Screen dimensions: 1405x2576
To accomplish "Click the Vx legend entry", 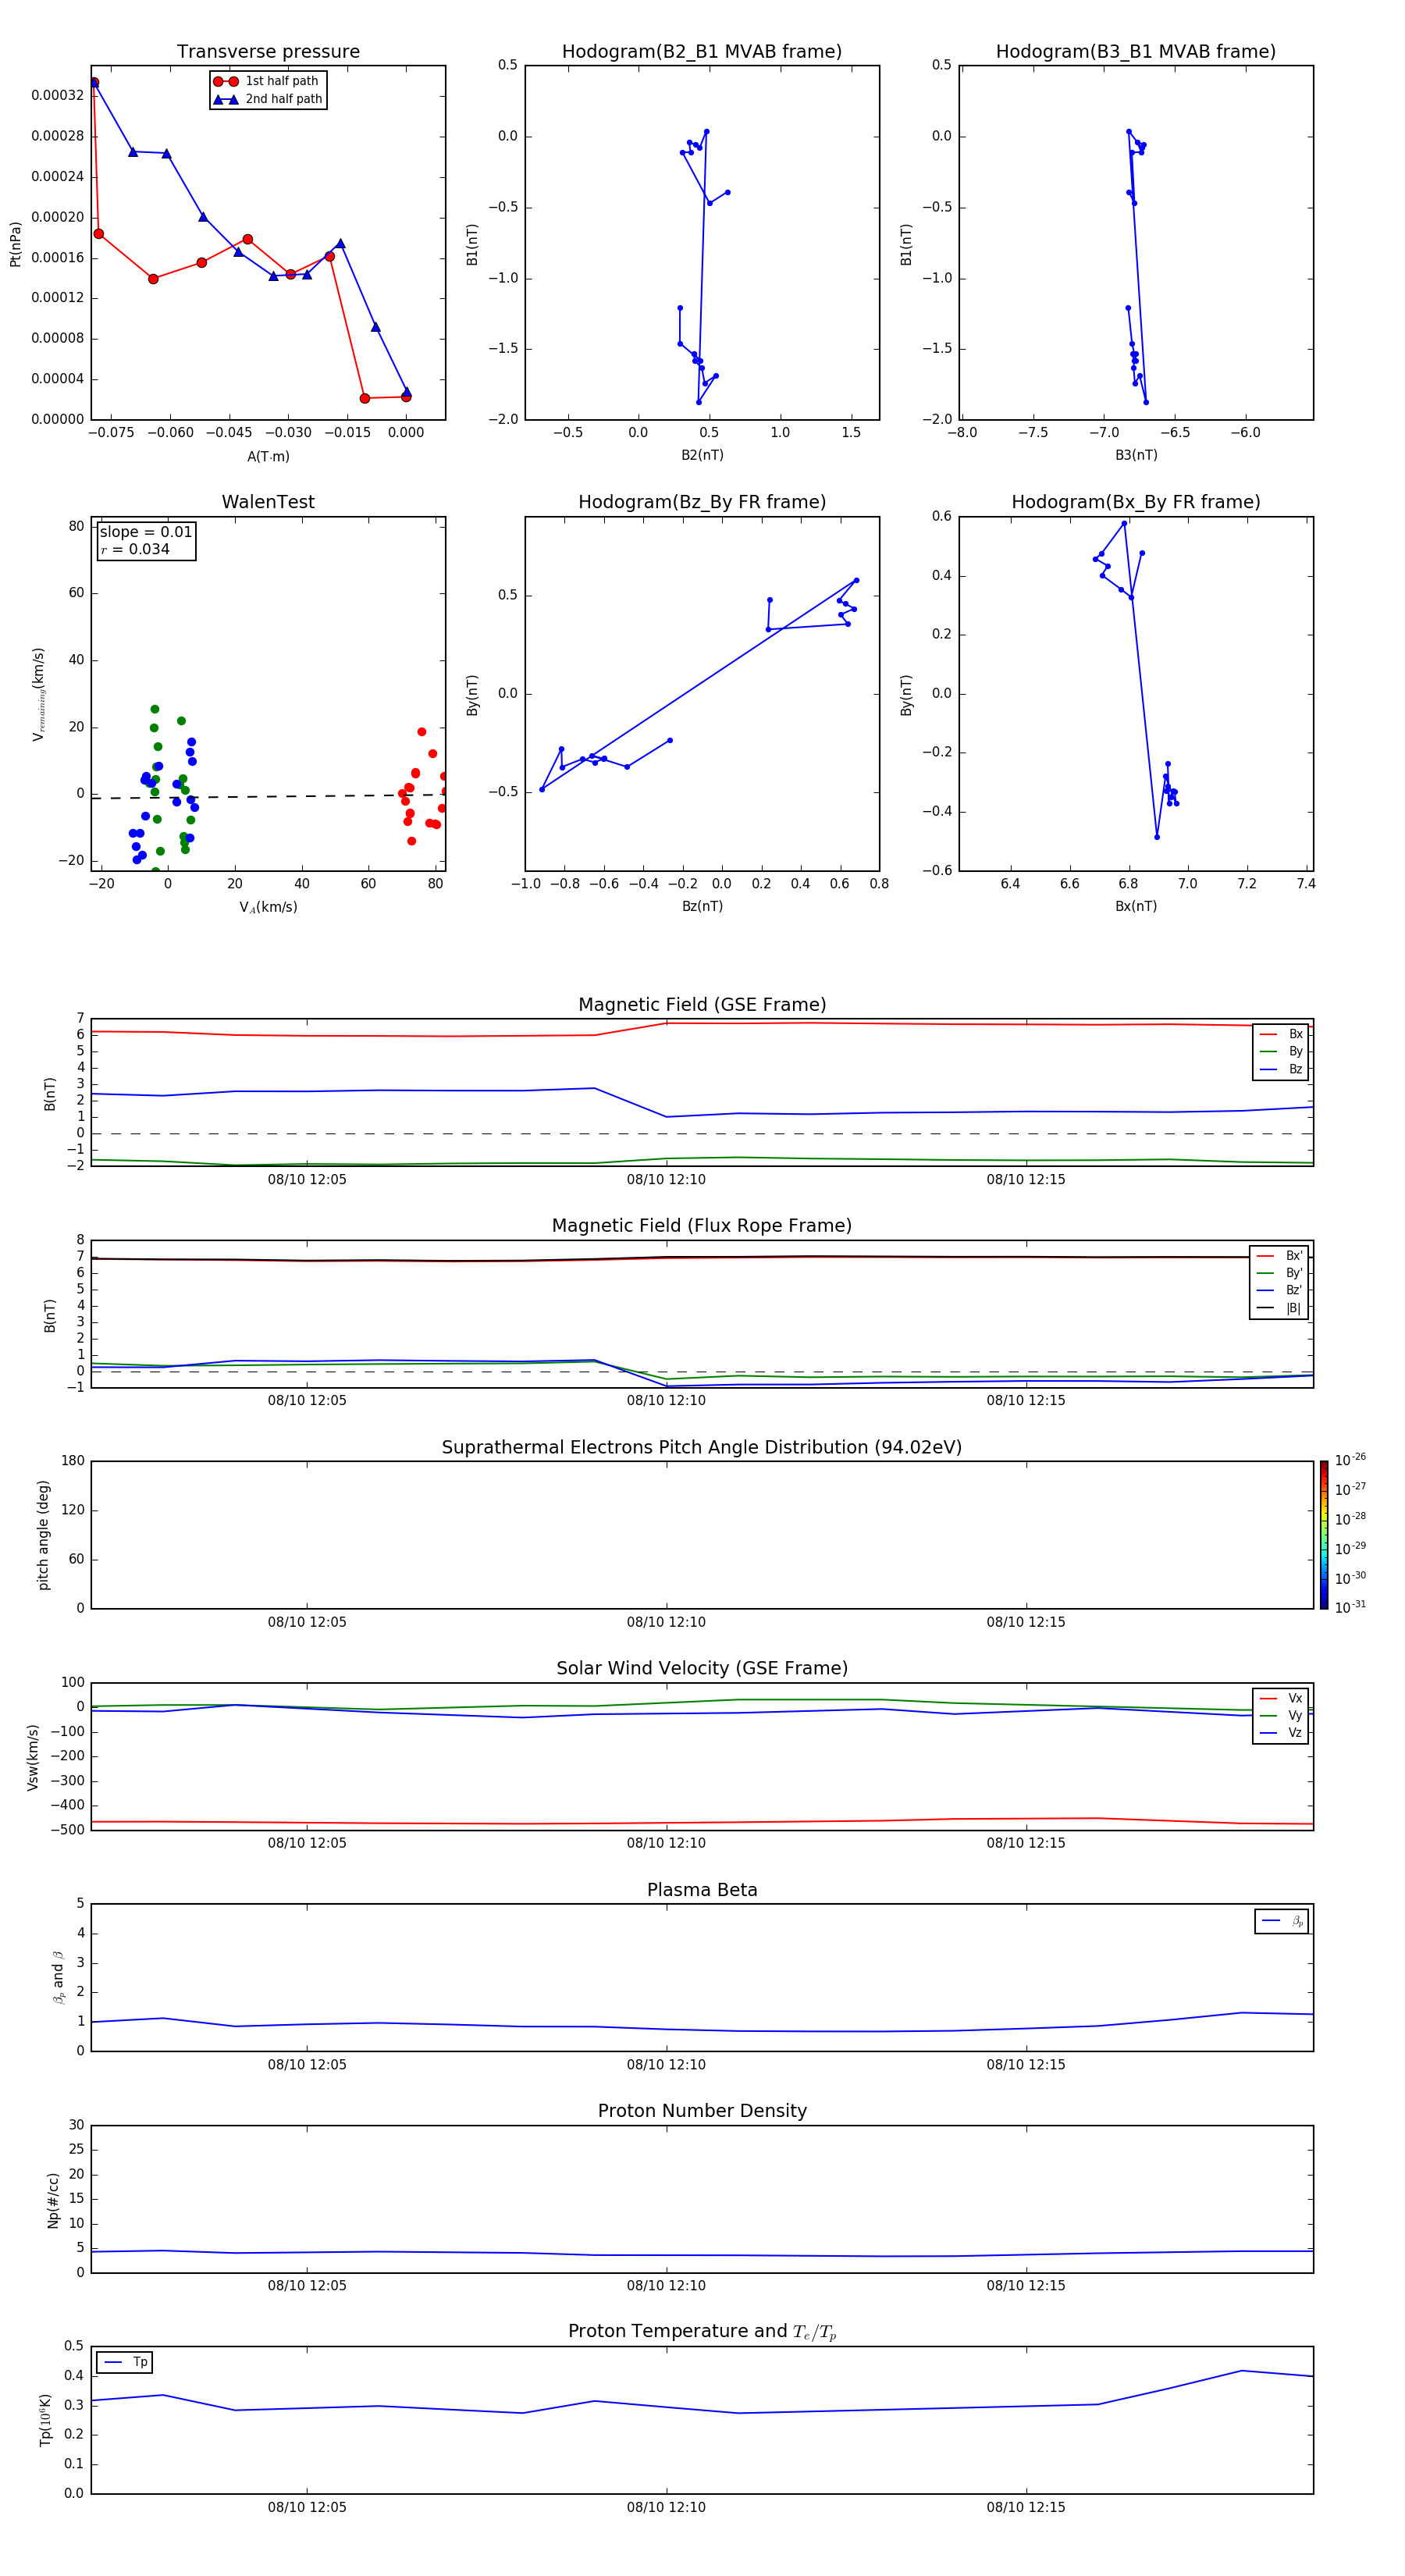I will pyautogui.click(x=1281, y=1698).
